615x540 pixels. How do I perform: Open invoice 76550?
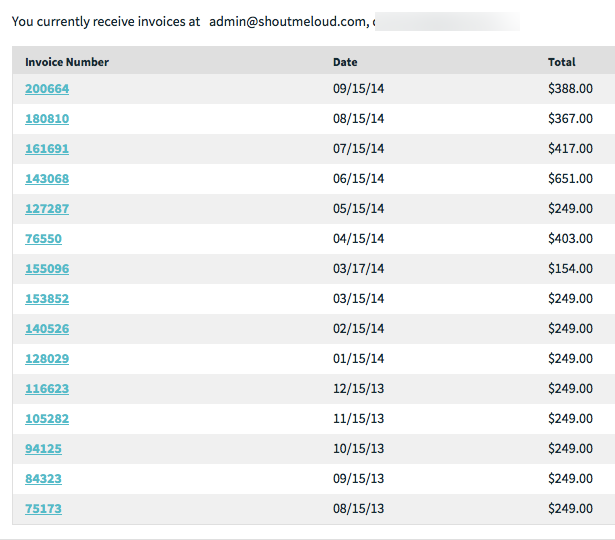pyautogui.click(x=44, y=238)
